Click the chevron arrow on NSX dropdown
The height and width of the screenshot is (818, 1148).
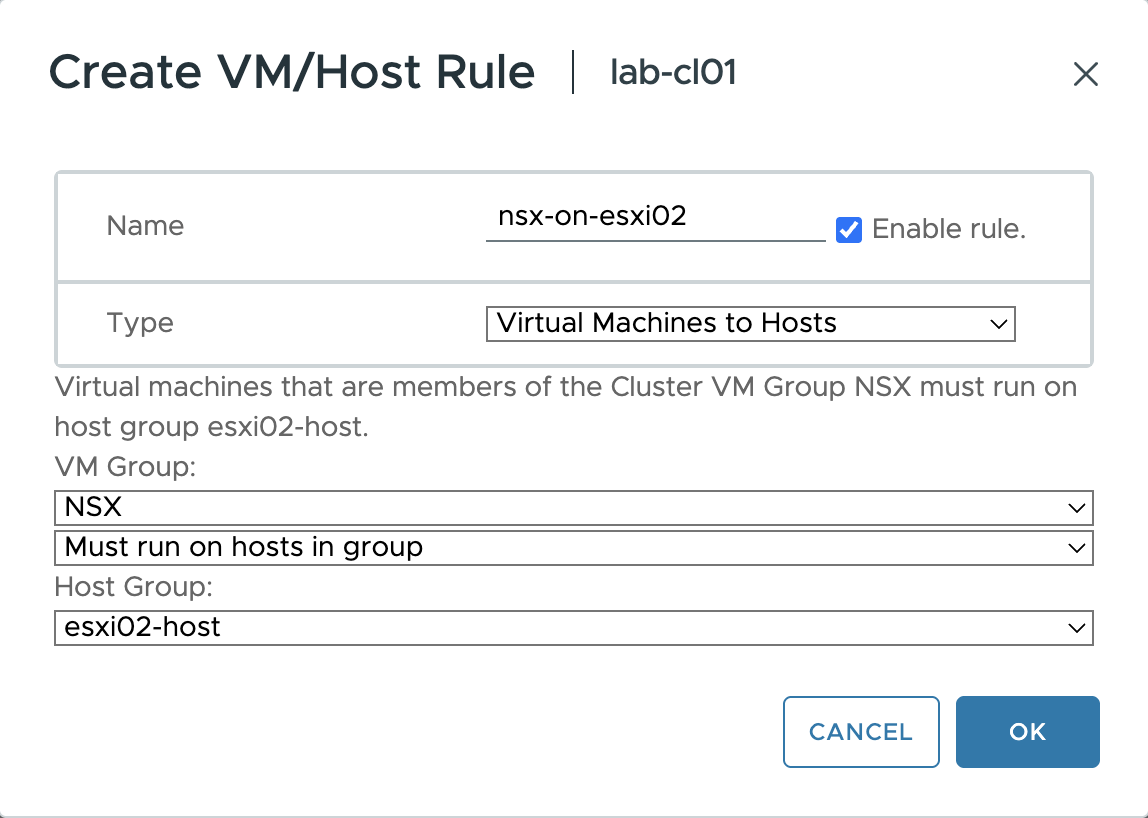pyautogui.click(x=1076, y=508)
